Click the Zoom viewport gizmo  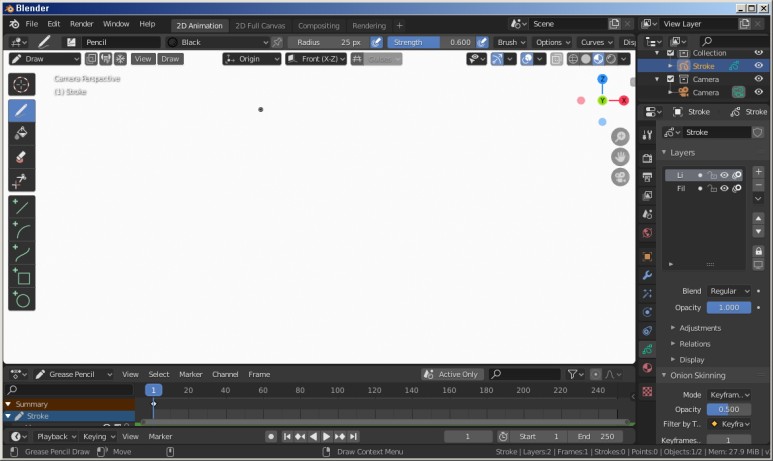[x=620, y=137]
